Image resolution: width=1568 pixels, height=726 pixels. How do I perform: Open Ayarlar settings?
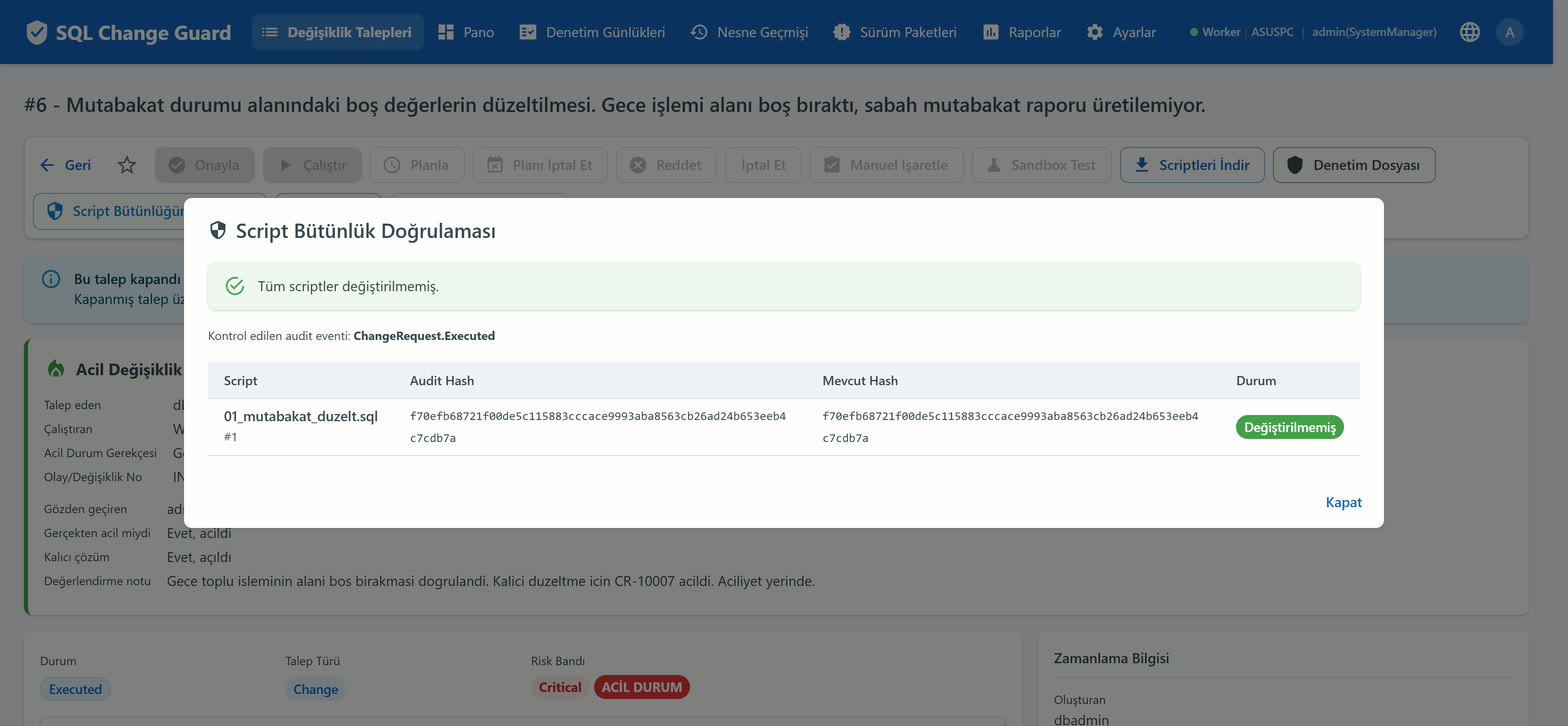click(1121, 32)
